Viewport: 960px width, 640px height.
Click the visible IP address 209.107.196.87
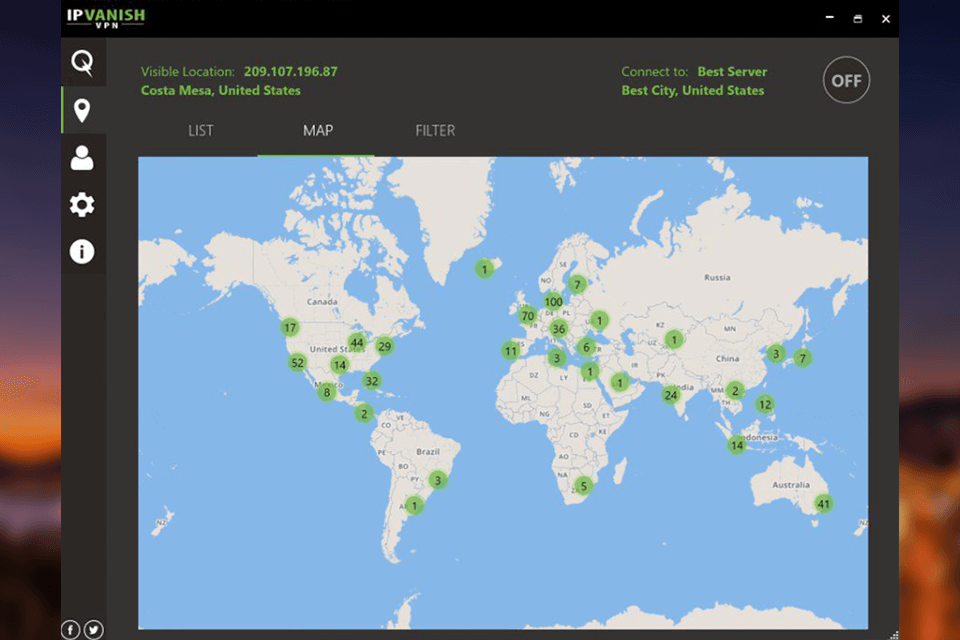coord(291,72)
